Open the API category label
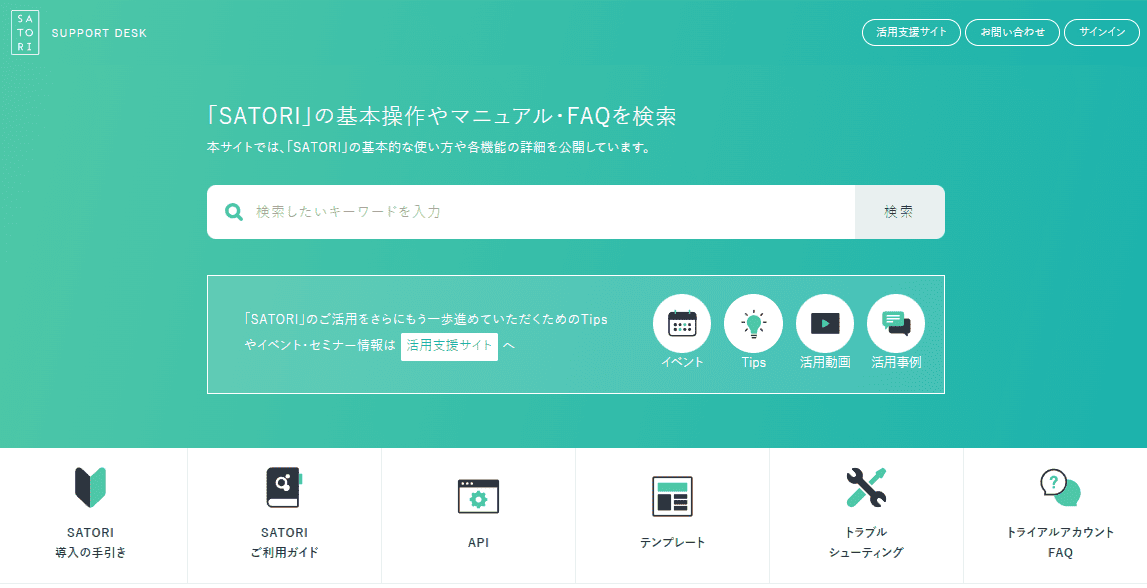Image resolution: width=1147 pixels, height=588 pixels. [x=478, y=543]
